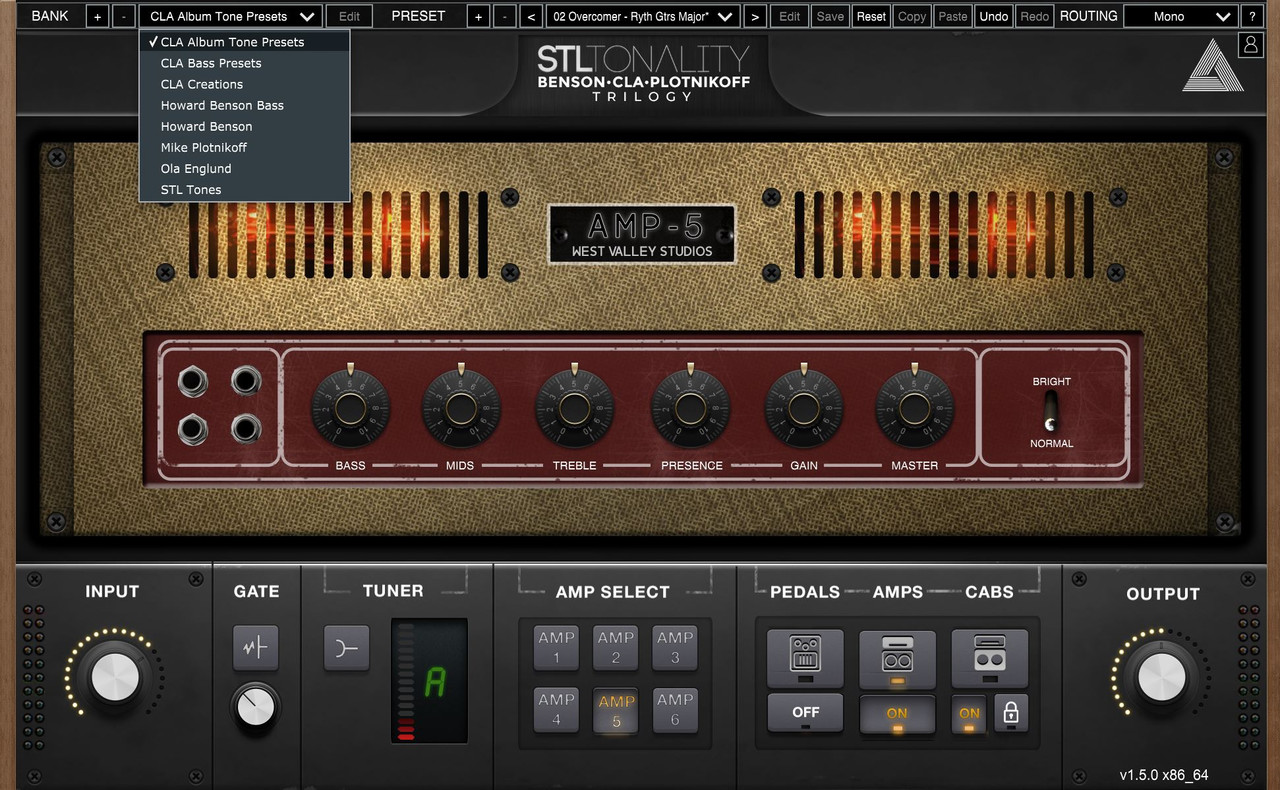The image size is (1280, 790).
Task: Choose CLA Bass Presets bank
Action: (245, 63)
